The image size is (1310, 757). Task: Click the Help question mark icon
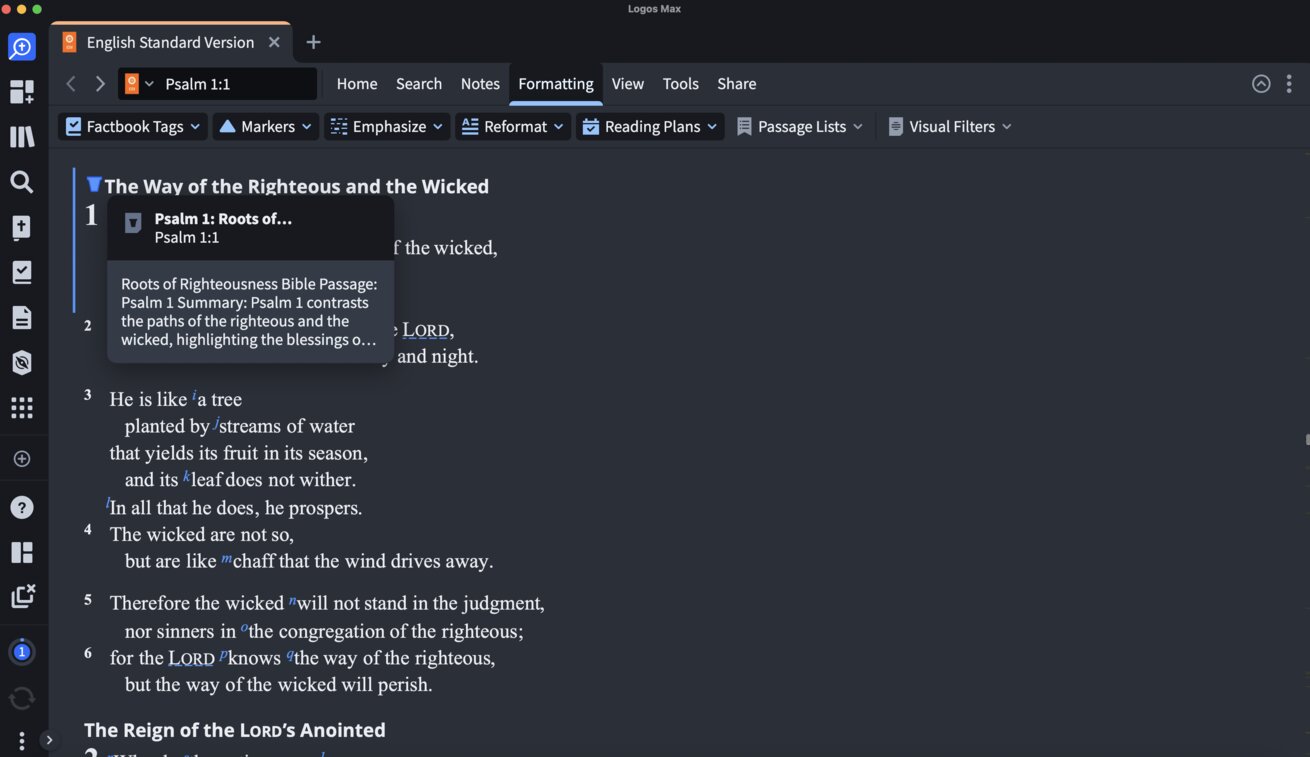[21, 507]
